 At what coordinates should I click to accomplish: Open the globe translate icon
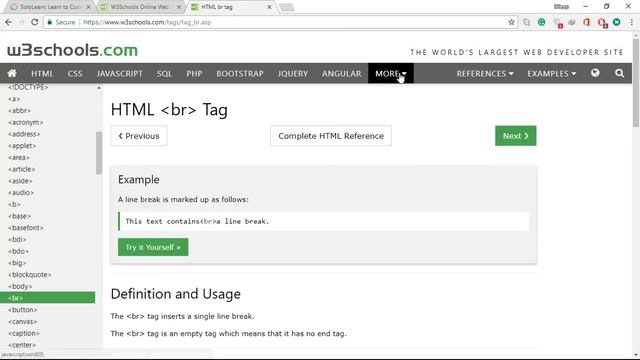coord(595,73)
